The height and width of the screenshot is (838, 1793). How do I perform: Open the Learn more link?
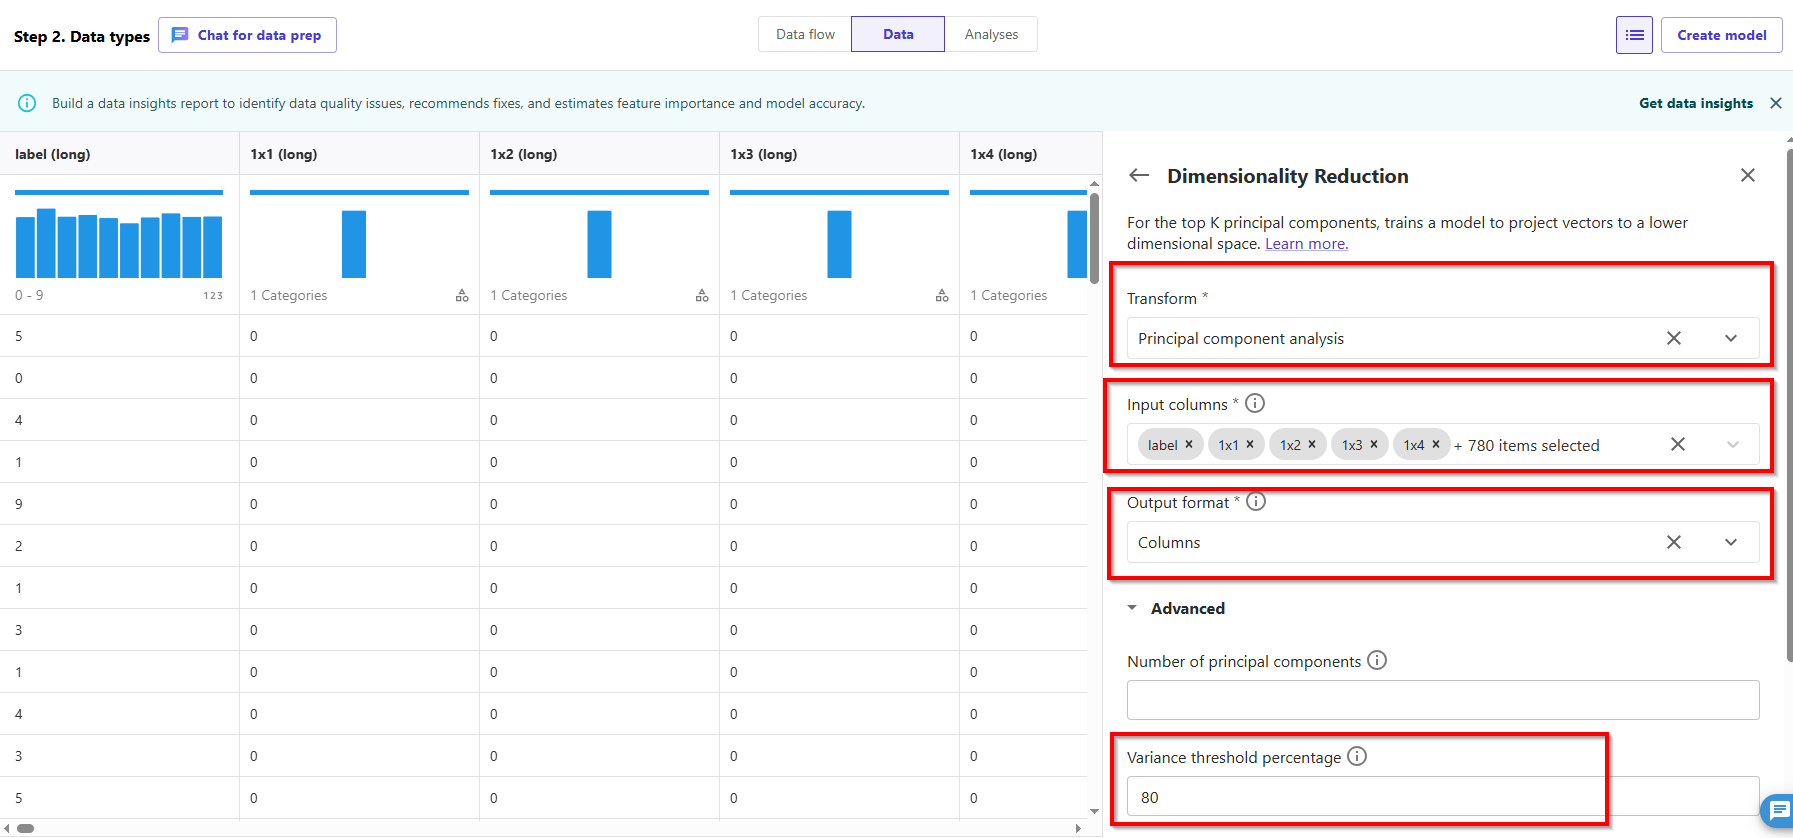click(1306, 244)
